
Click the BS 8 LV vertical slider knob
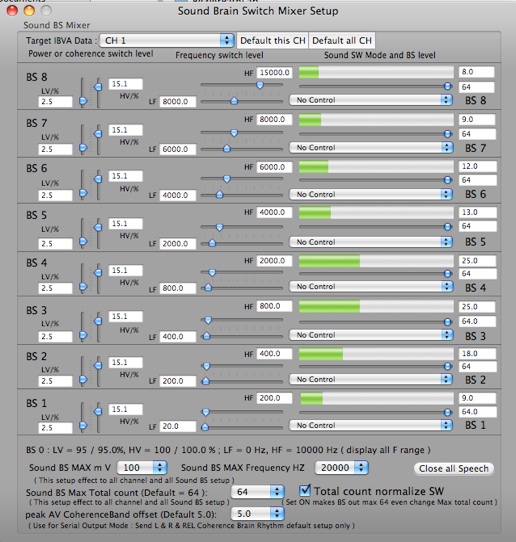(x=83, y=101)
